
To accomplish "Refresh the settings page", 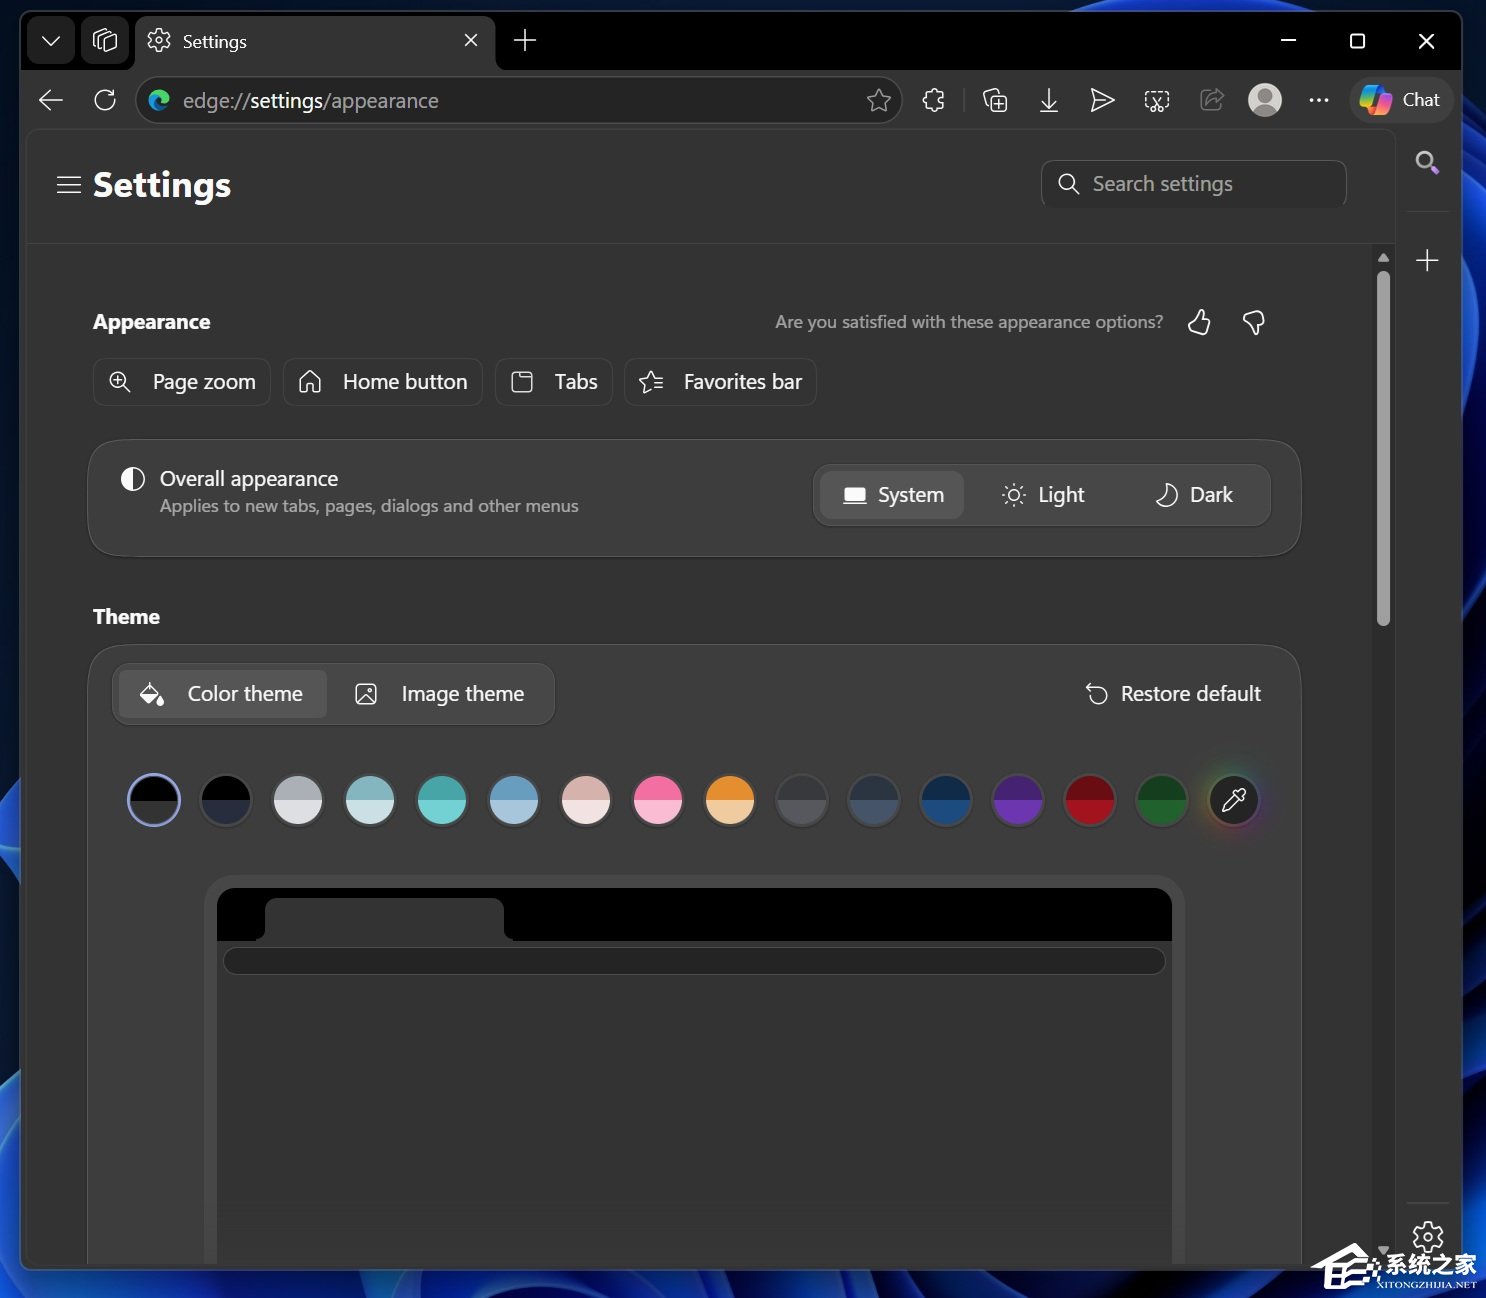I will point(105,100).
